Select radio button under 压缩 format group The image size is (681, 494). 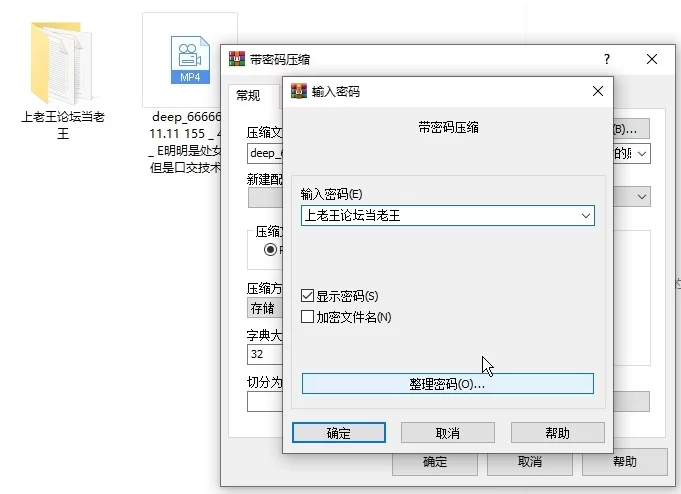[x=270, y=249]
